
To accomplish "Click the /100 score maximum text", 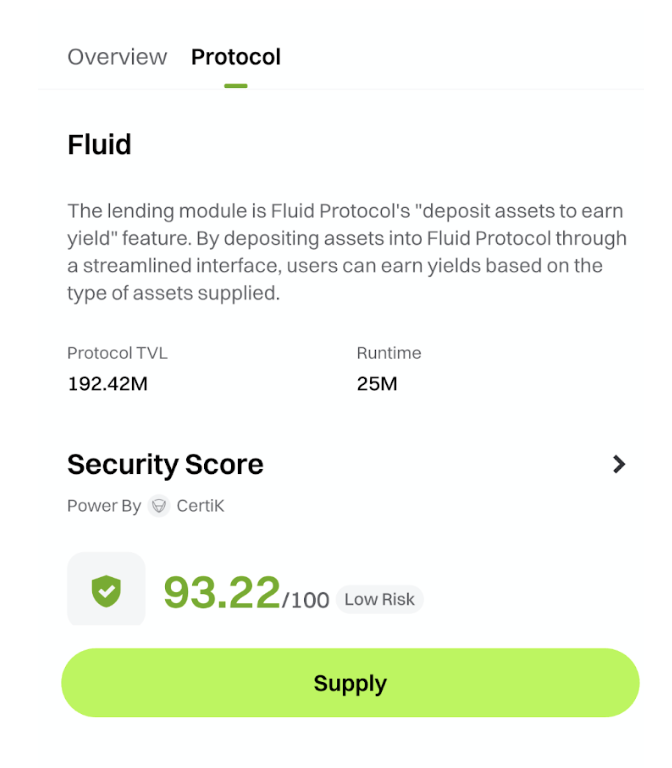I will 306,600.
